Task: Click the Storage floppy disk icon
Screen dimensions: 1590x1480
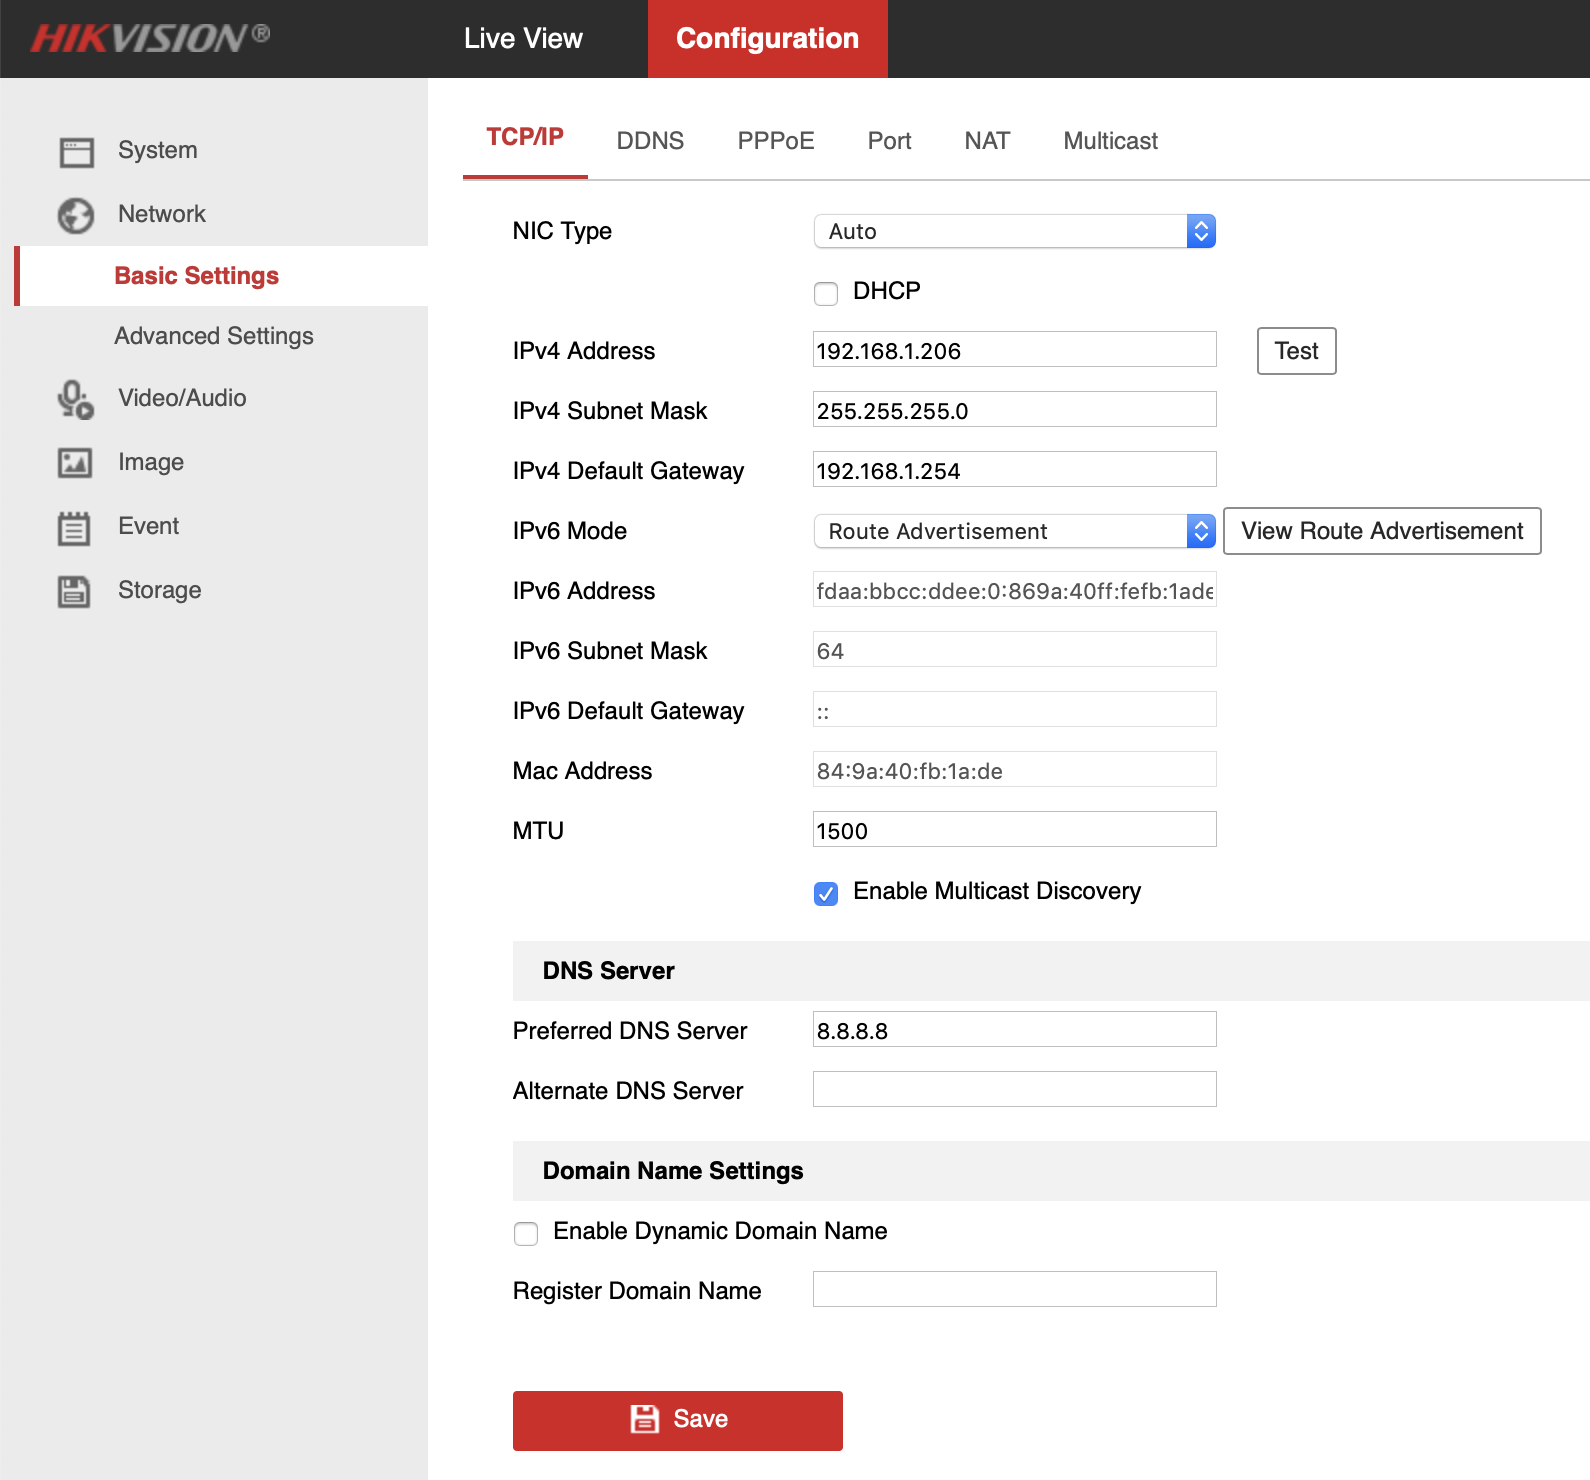Action: pos(76,591)
